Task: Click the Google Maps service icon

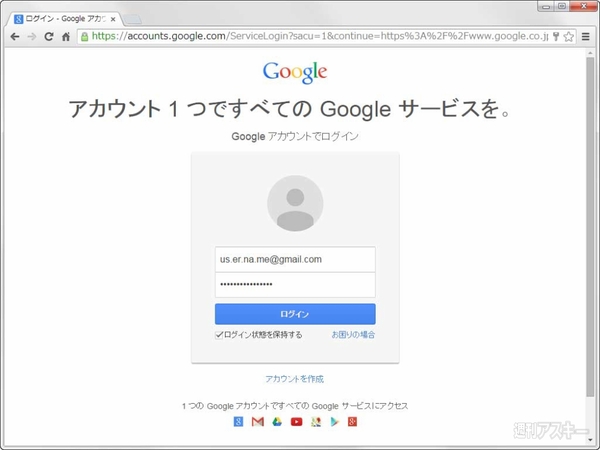Action: (x=316, y=422)
